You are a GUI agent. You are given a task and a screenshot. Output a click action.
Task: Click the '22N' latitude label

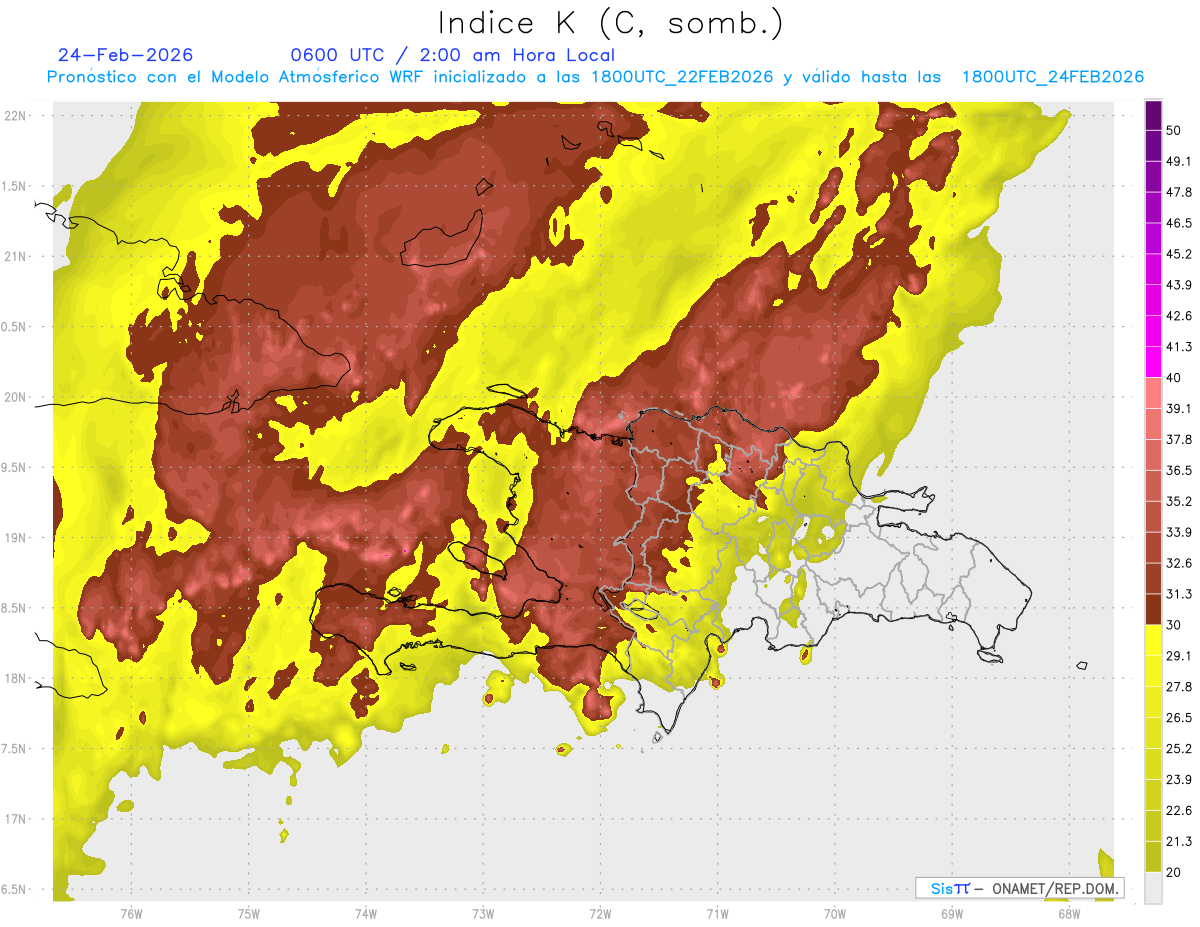coord(15,115)
